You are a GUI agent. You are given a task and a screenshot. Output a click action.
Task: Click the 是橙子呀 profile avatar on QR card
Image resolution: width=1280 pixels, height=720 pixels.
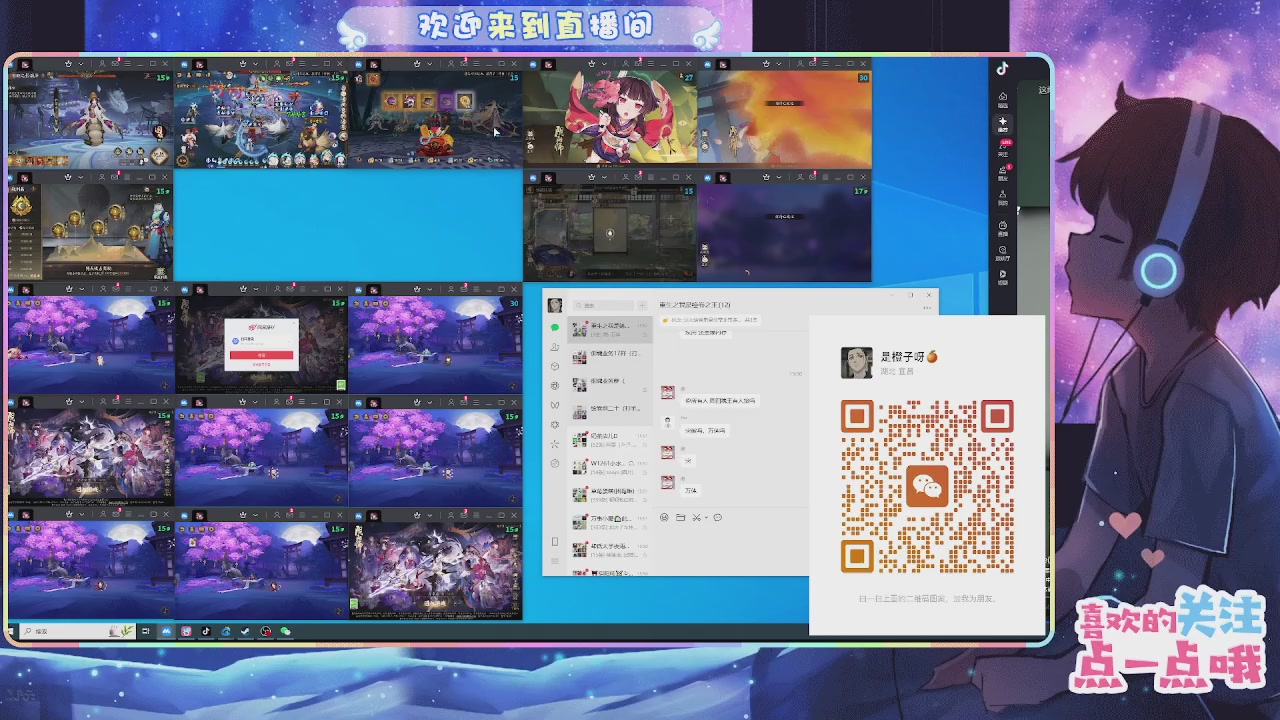point(856,362)
